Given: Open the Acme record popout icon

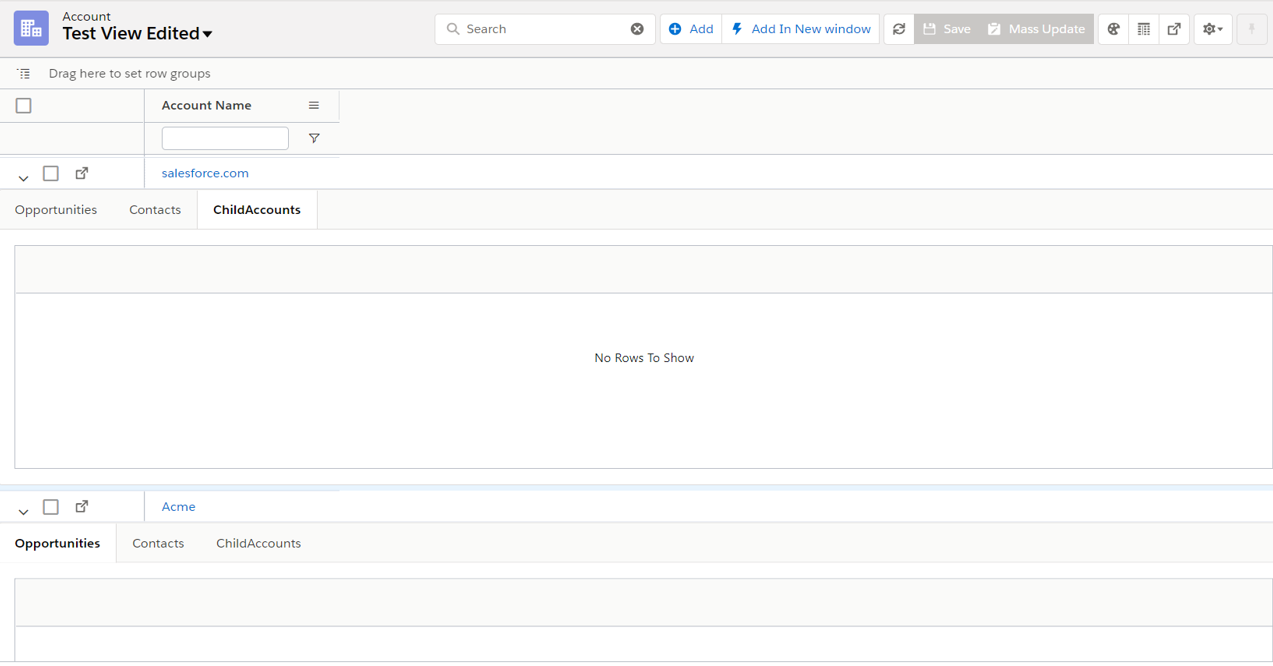Looking at the screenshot, I should [82, 507].
